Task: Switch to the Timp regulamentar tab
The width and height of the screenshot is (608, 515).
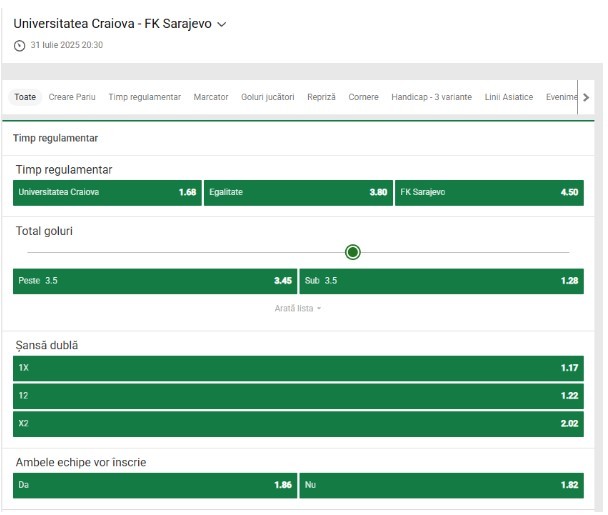Action: pos(145,97)
